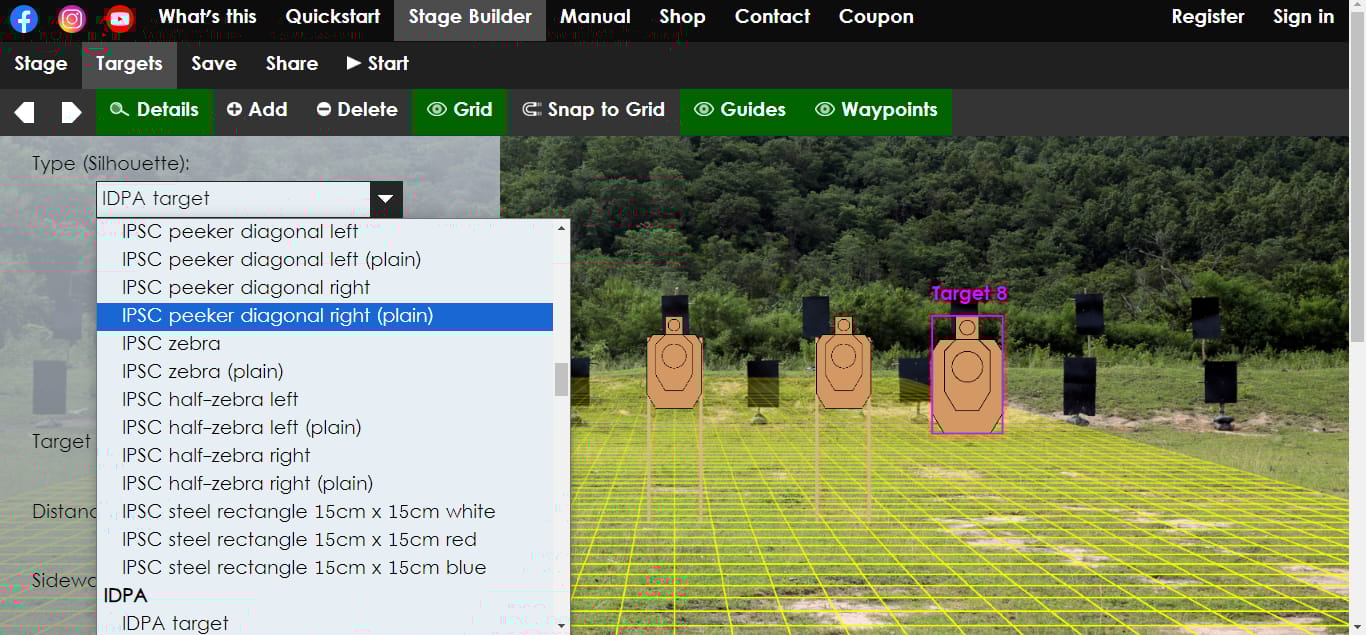Collapse the Type silhouette dropdown arrow

386,199
